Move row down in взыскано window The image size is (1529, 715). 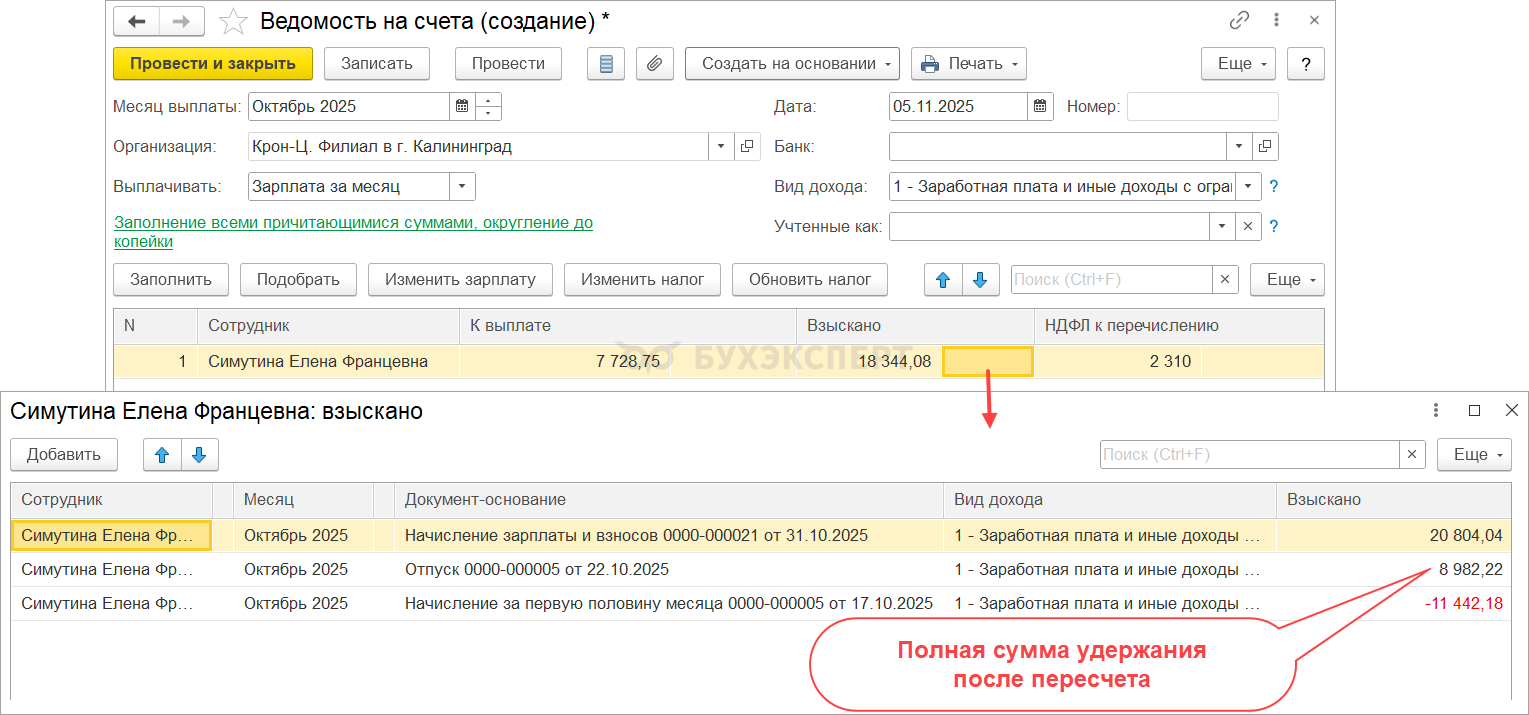pyautogui.click(x=199, y=455)
